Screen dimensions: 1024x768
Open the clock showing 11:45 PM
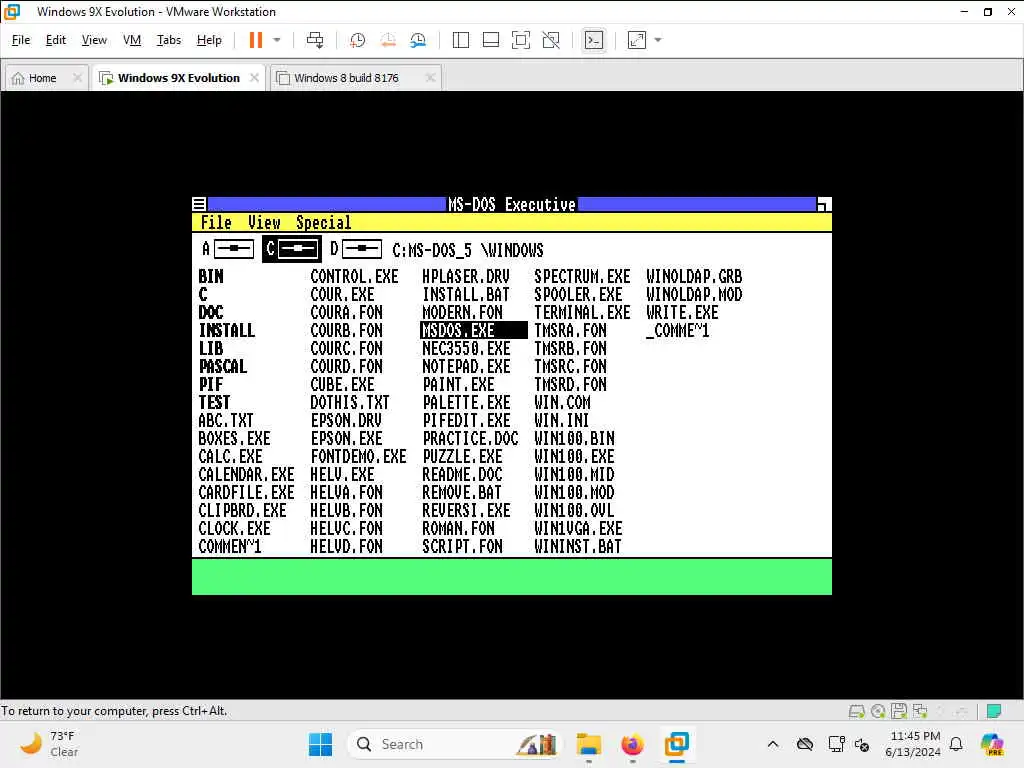click(x=914, y=744)
